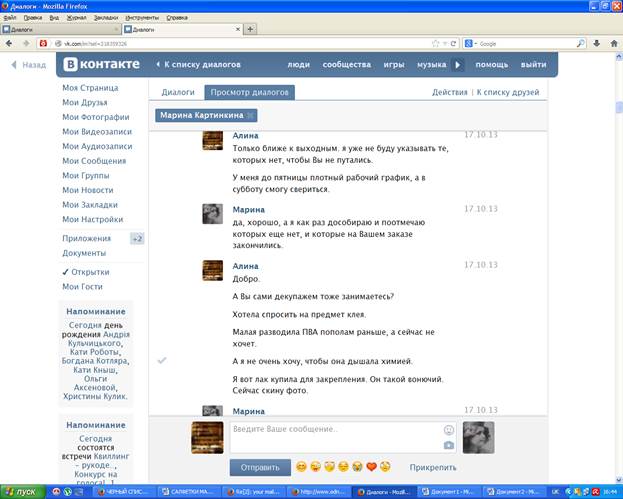The width and height of the screenshot is (623, 499).
Task: Open Документы in sidebar
Action: (x=84, y=253)
